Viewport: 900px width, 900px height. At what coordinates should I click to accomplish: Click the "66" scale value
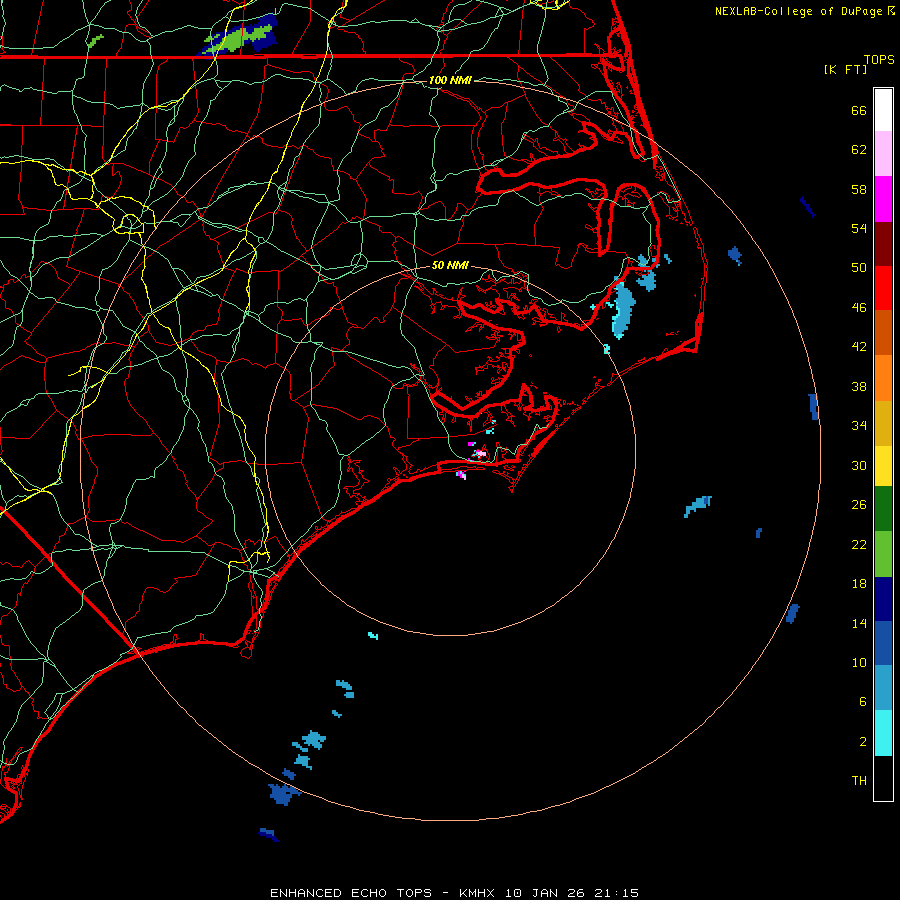859,110
